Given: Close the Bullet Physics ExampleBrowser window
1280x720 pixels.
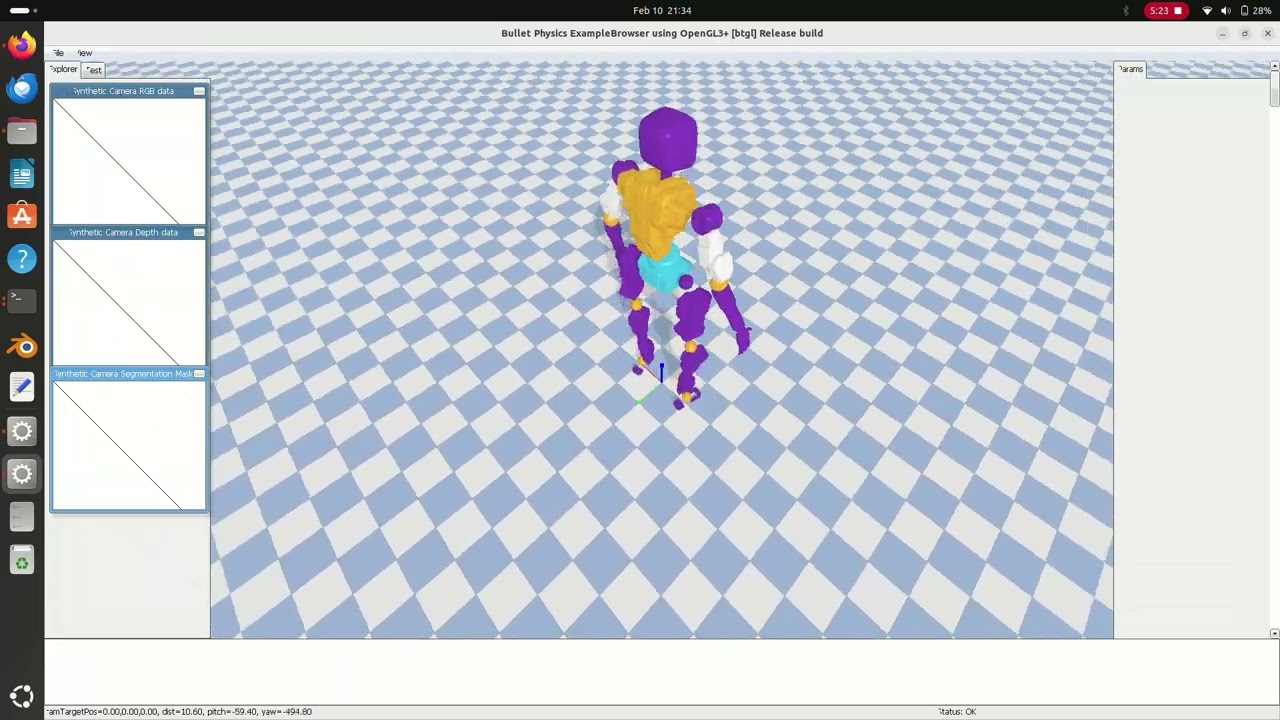Looking at the screenshot, I should pos(1268,34).
